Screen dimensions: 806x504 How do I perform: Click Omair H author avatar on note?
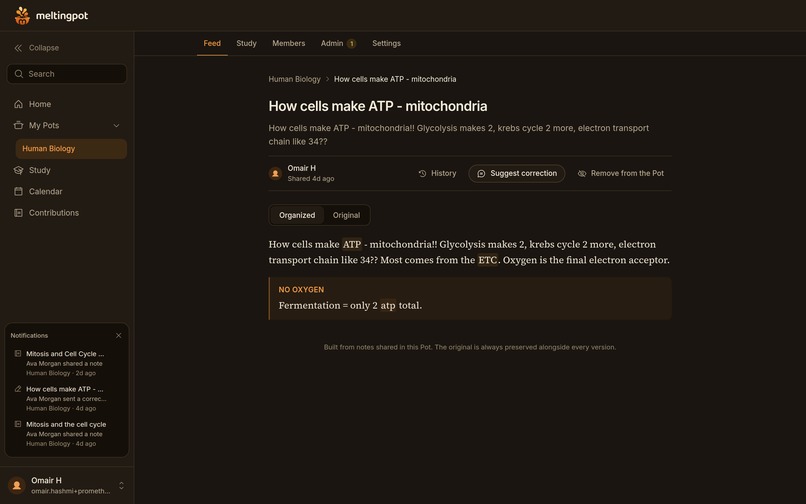pos(276,173)
